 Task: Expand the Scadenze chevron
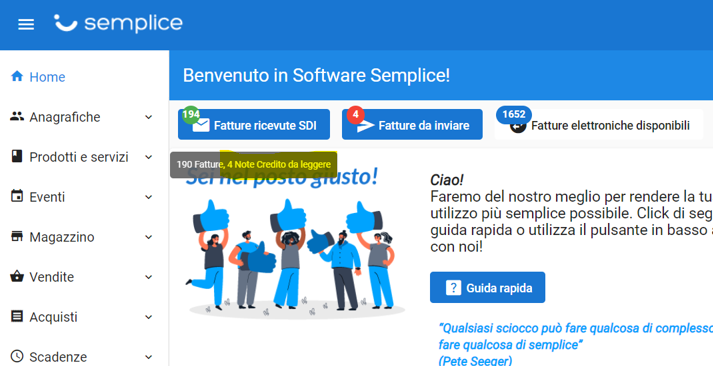click(149, 357)
